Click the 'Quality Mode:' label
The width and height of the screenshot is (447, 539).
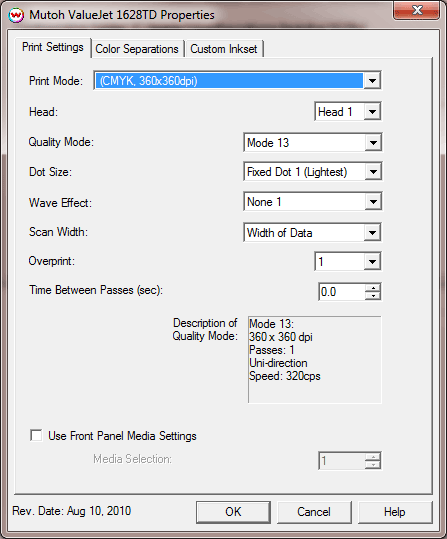click(x=61, y=142)
